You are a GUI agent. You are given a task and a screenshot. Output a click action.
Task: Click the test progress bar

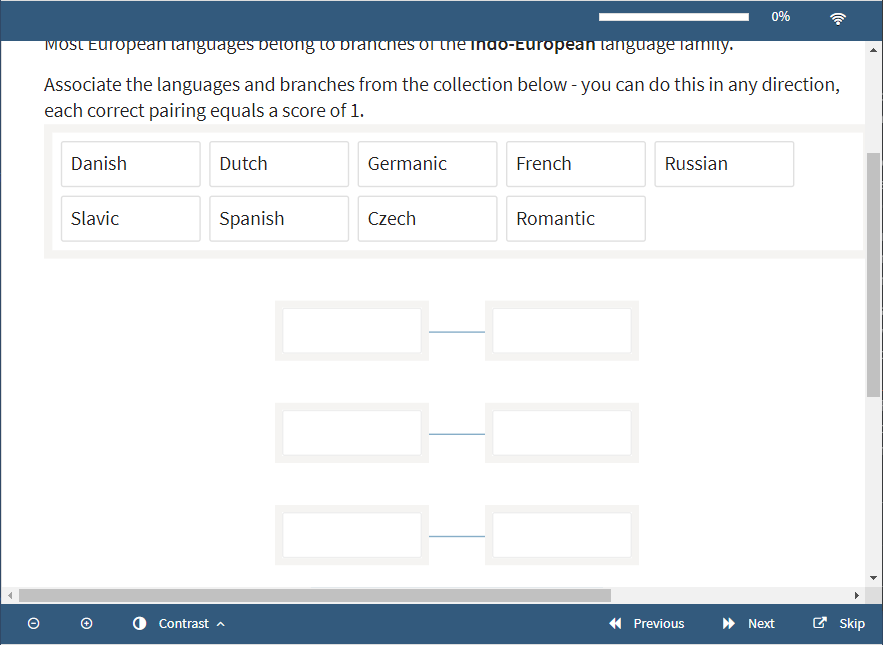point(673,17)
